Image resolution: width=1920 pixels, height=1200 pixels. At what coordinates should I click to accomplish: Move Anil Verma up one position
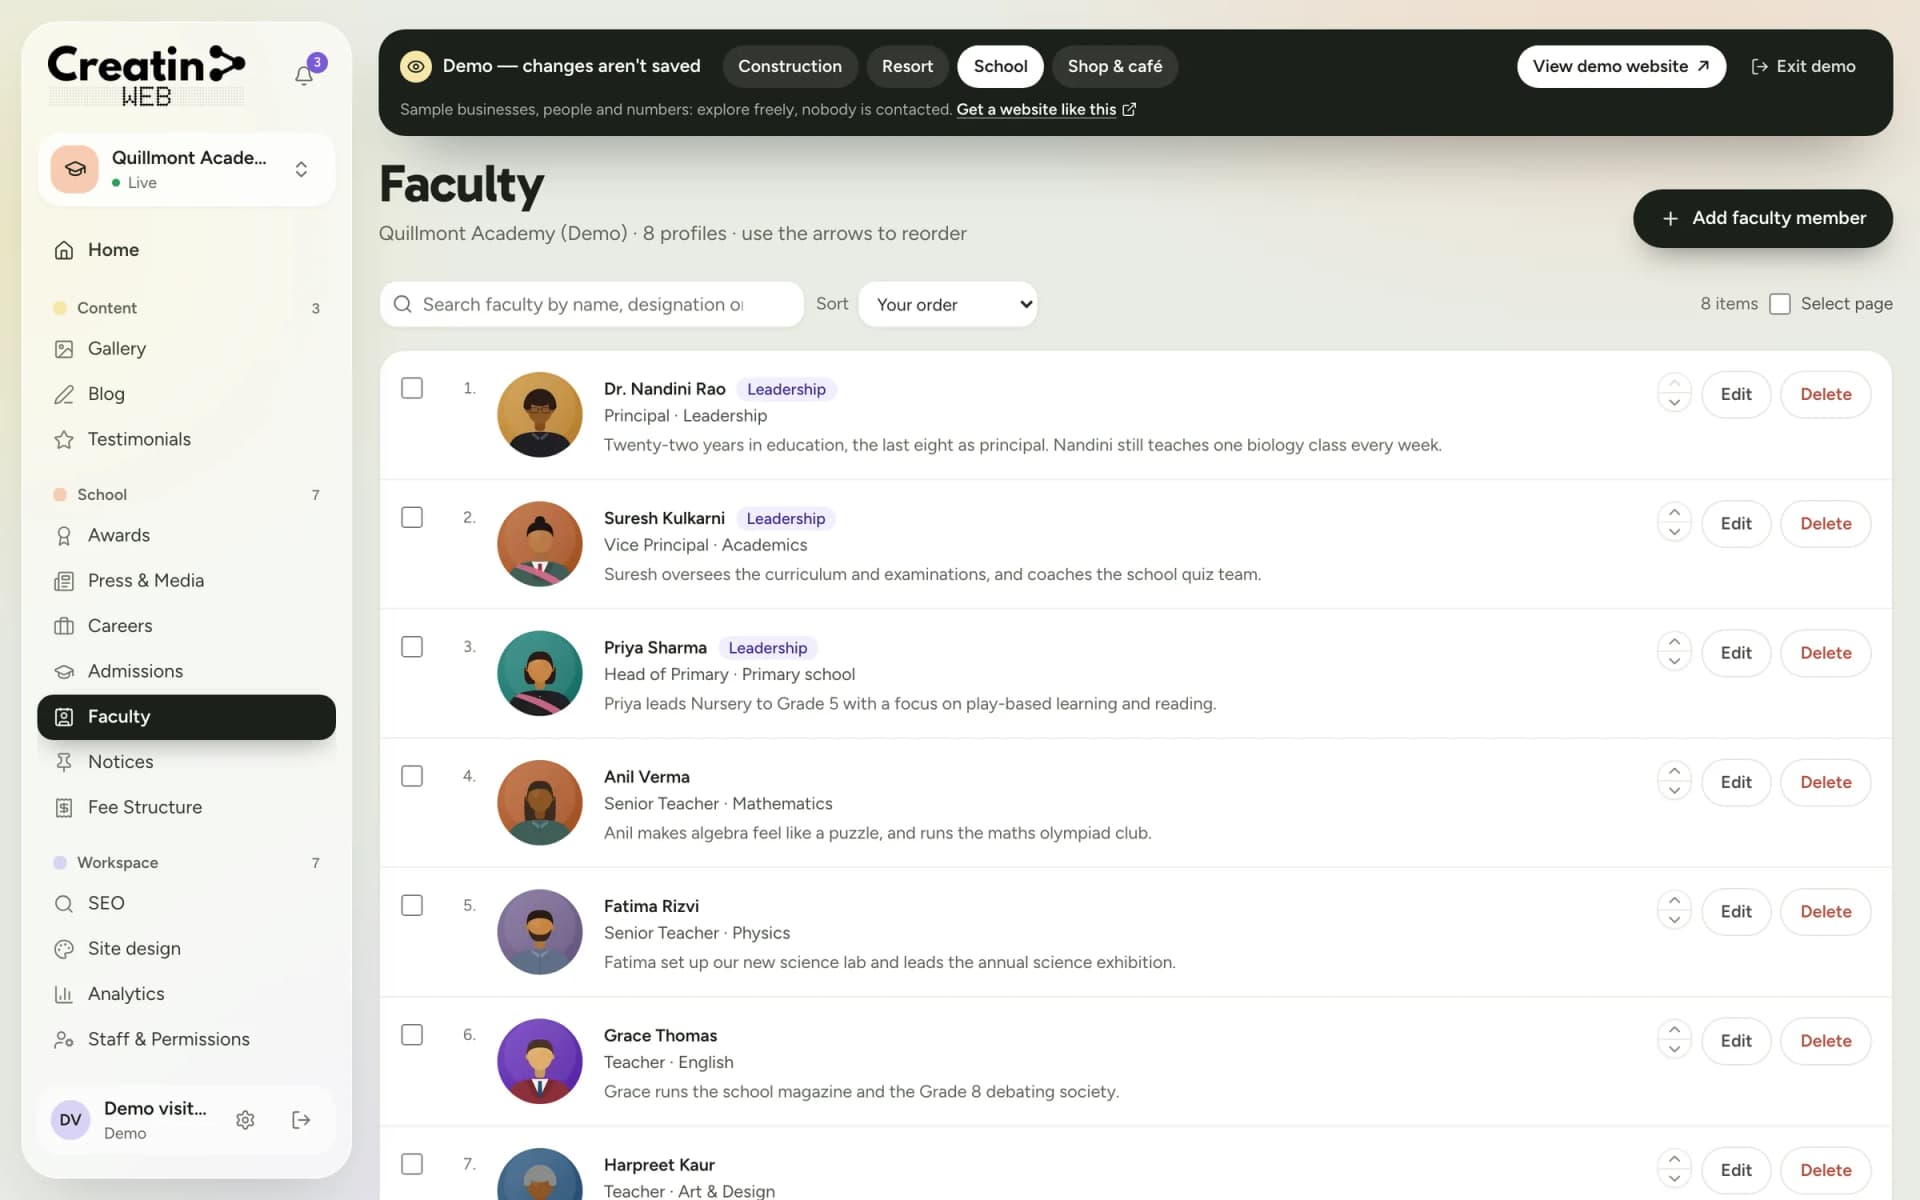[x=1674, y=771]
